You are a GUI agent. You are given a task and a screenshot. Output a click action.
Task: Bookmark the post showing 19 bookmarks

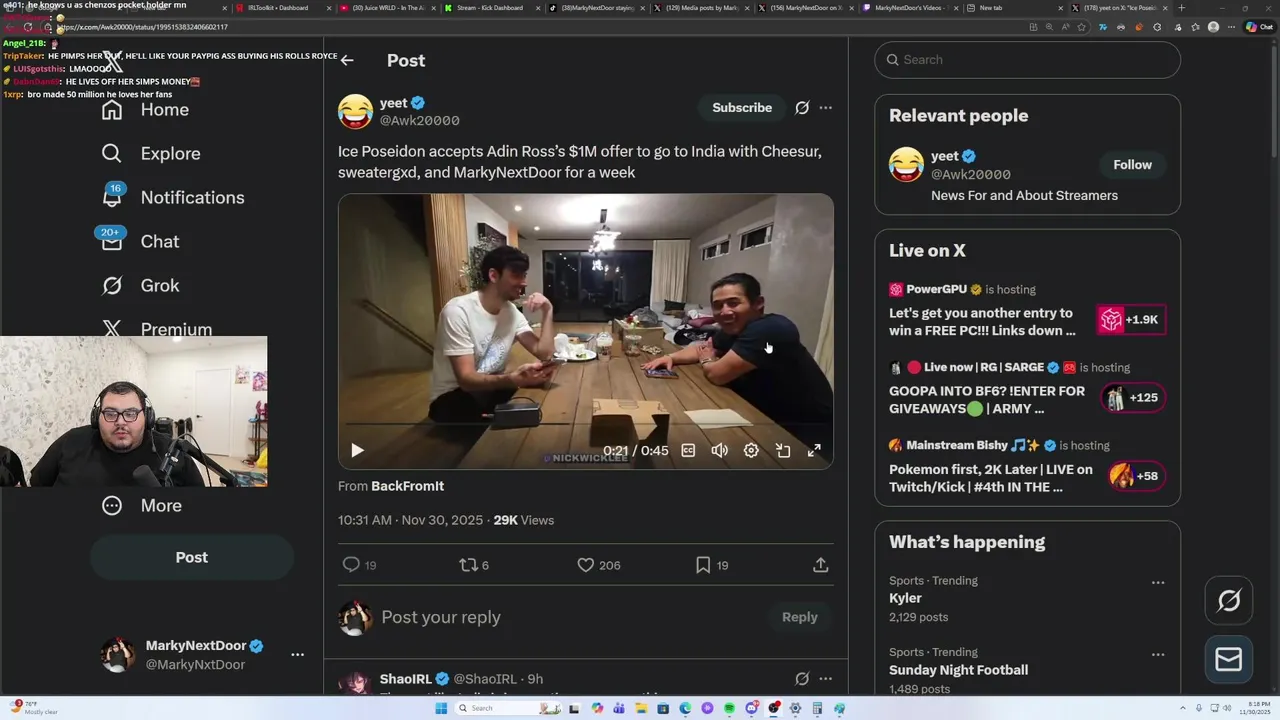(712, 565)
